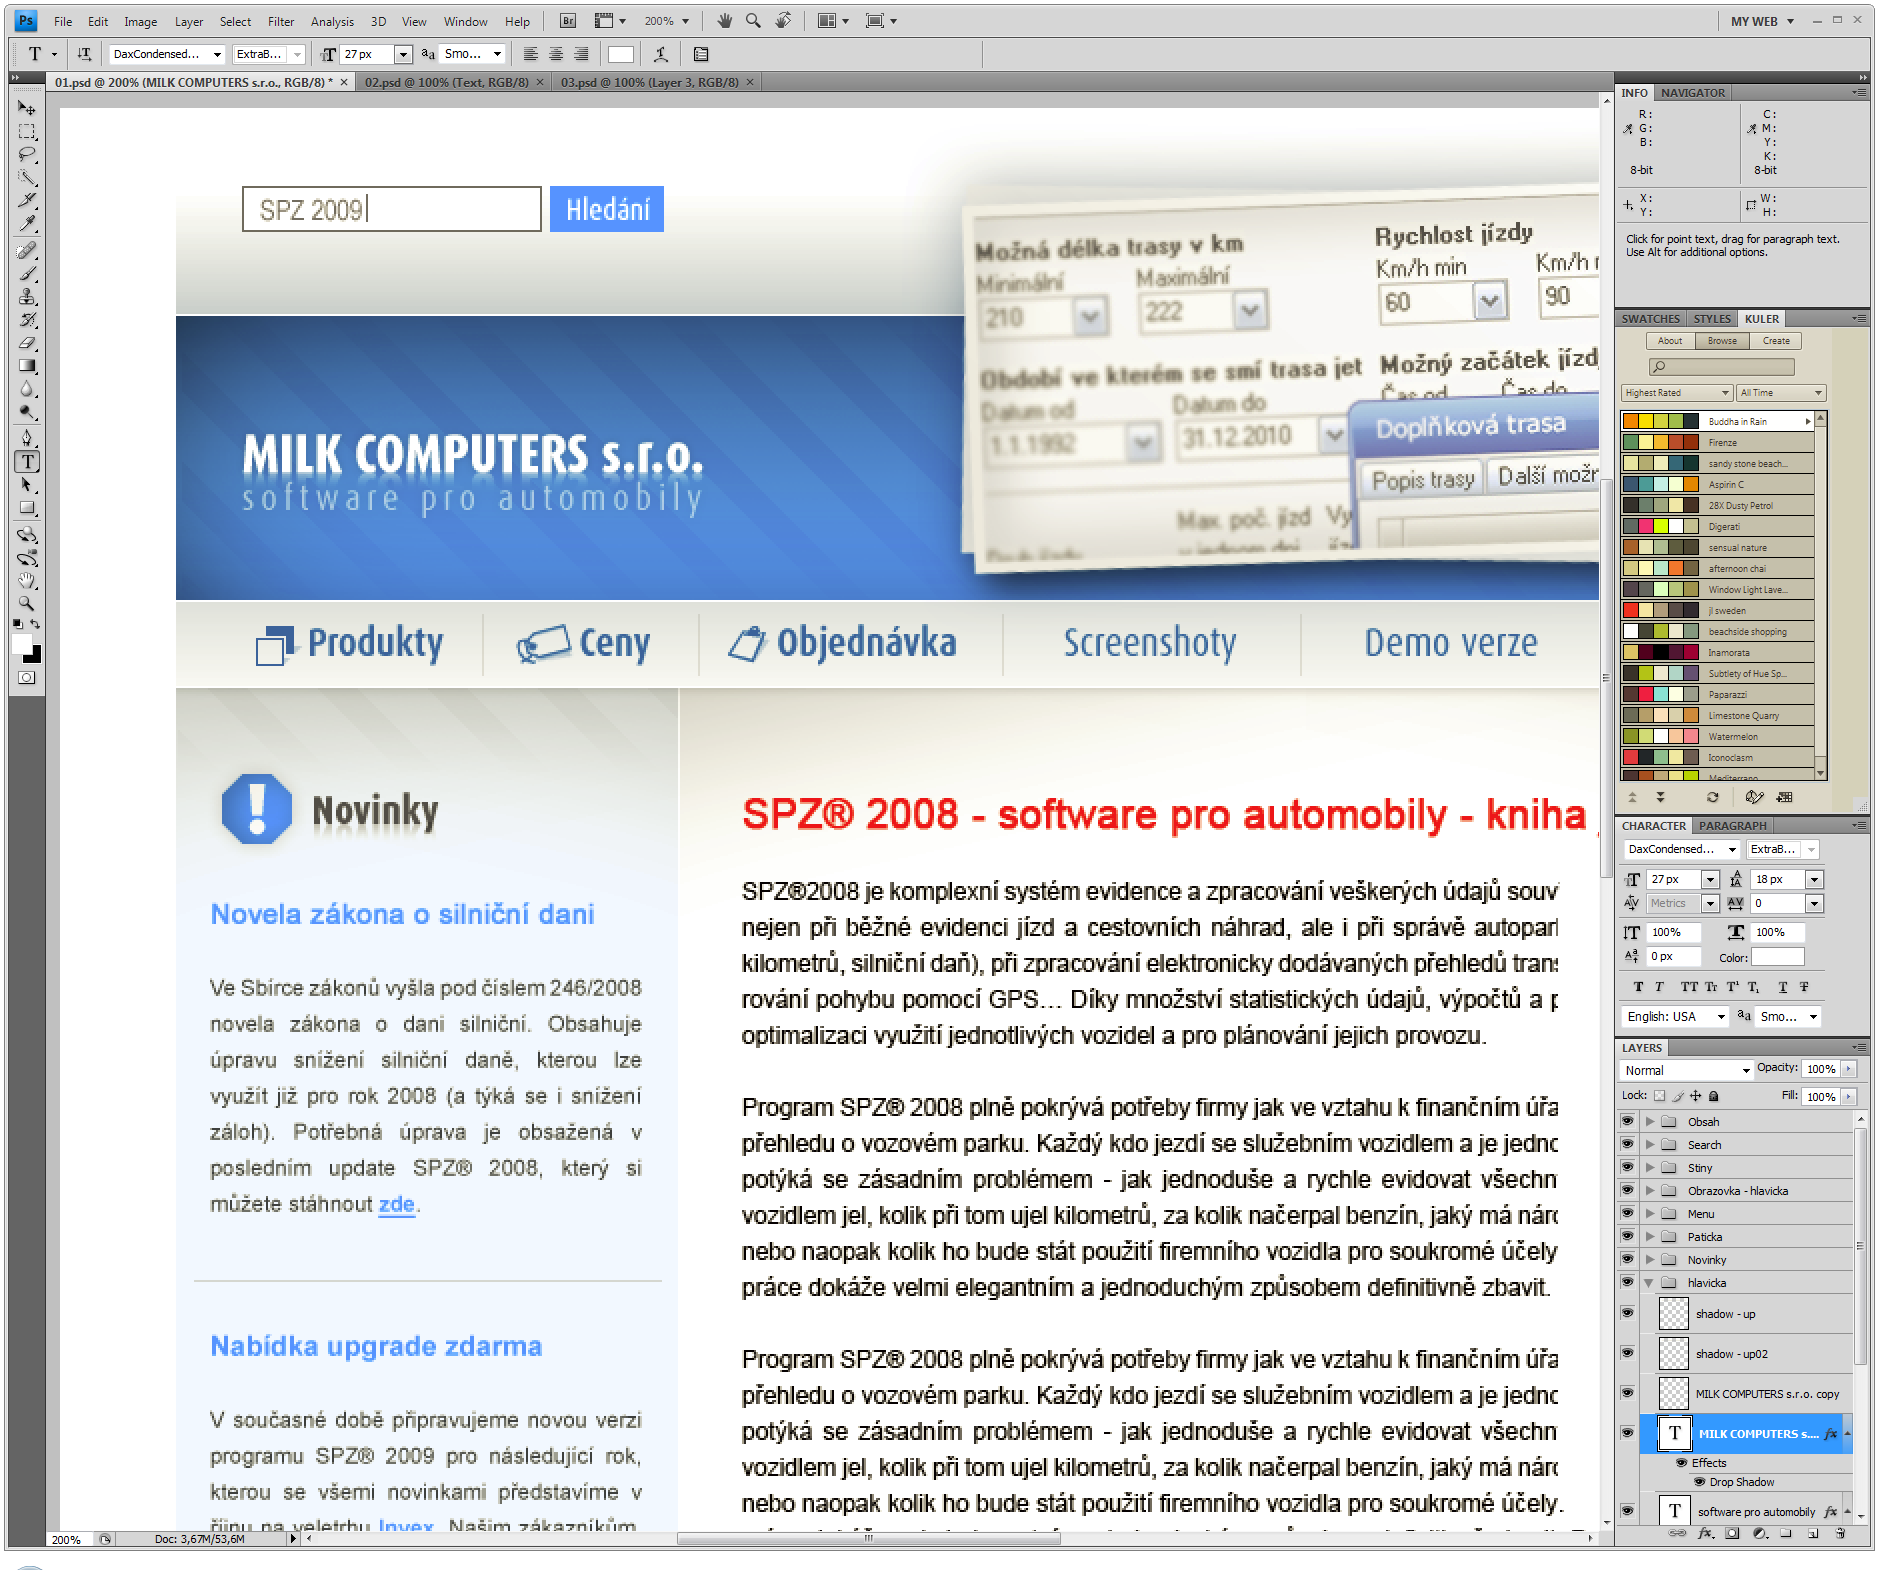Open the Layer menu
This screenshot has height=1570, width=1894.
click(x=189, y=21)
